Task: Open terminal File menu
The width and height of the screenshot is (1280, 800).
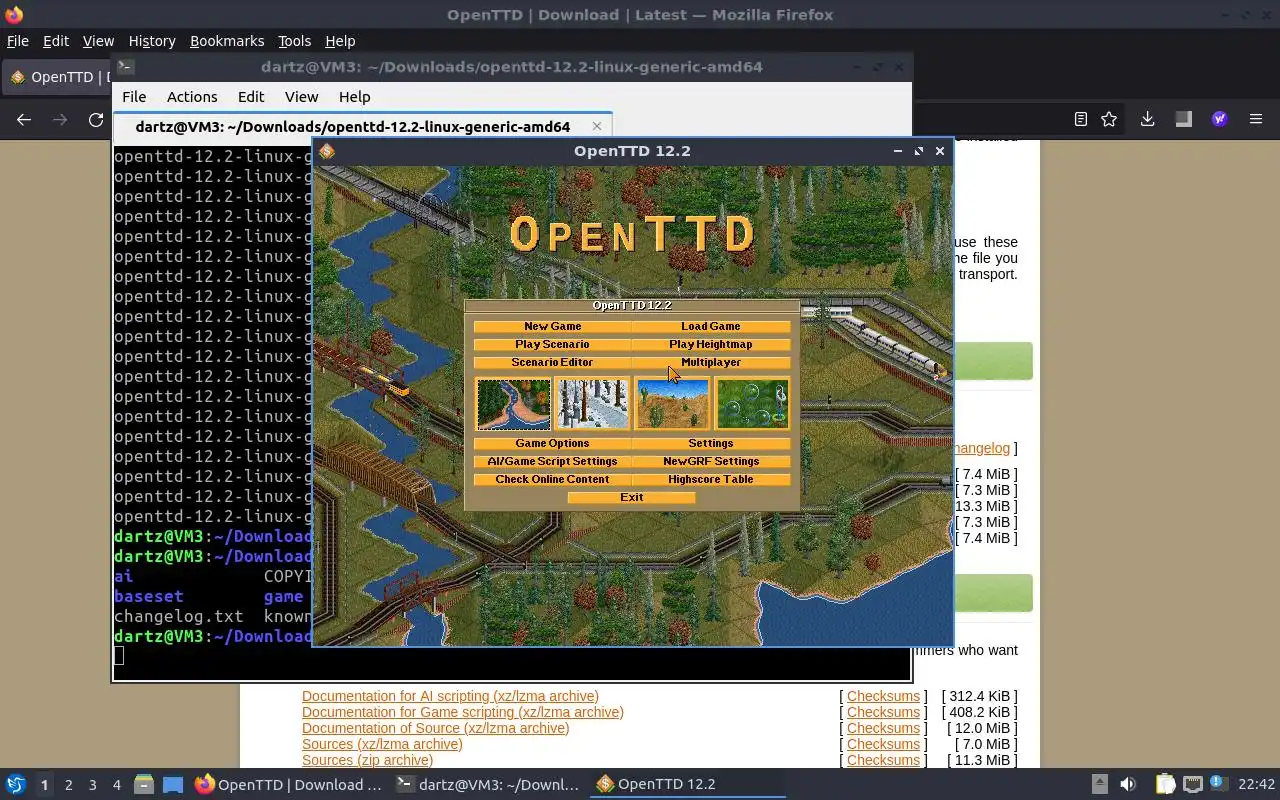Action: click(134, 97)
